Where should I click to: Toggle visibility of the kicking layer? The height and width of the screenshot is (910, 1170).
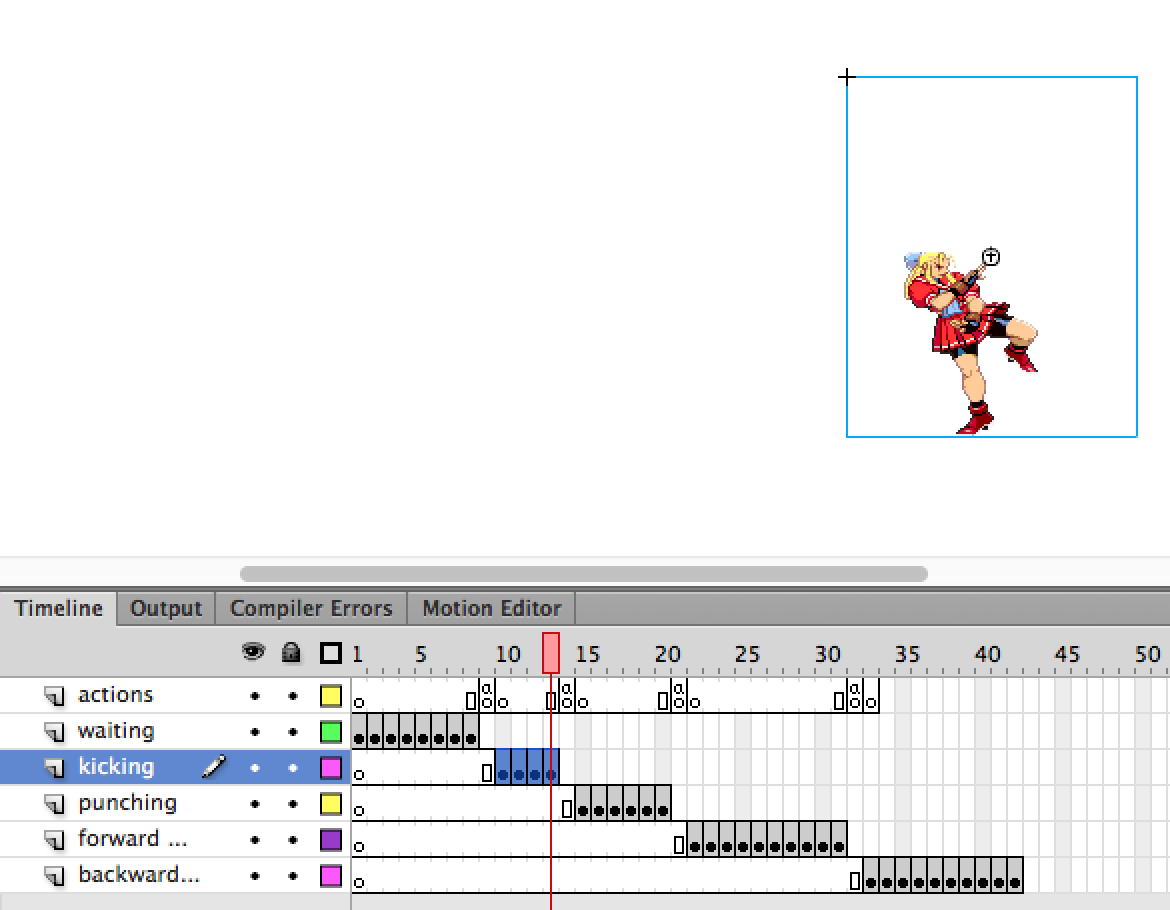point(255,768)
